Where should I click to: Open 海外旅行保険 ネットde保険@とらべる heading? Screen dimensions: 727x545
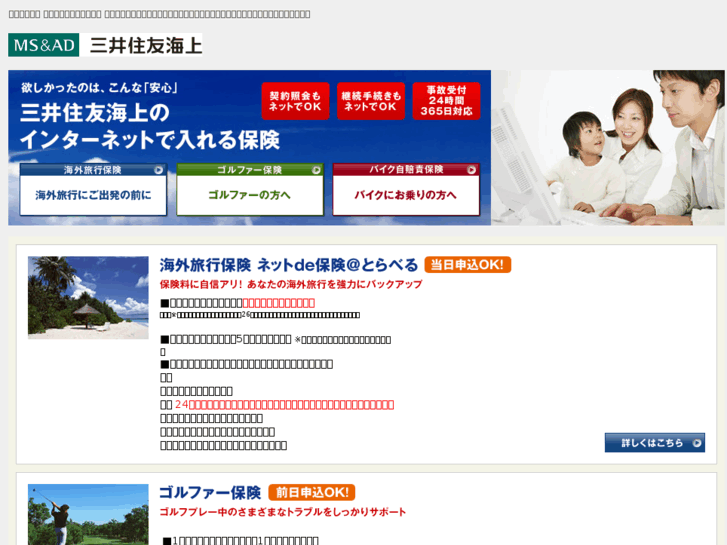(x=289, y=265)
